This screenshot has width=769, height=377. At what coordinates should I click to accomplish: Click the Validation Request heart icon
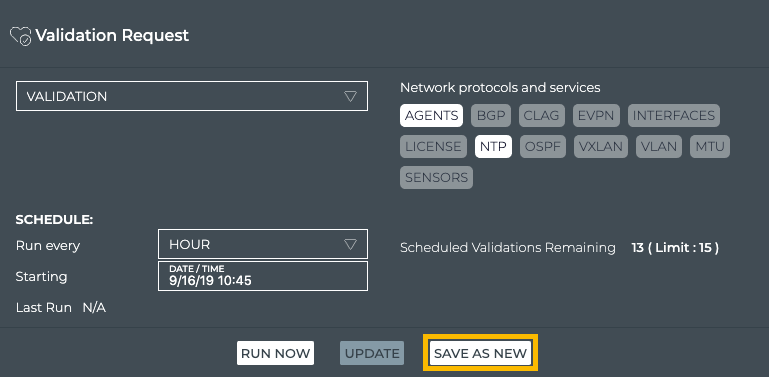21,36
